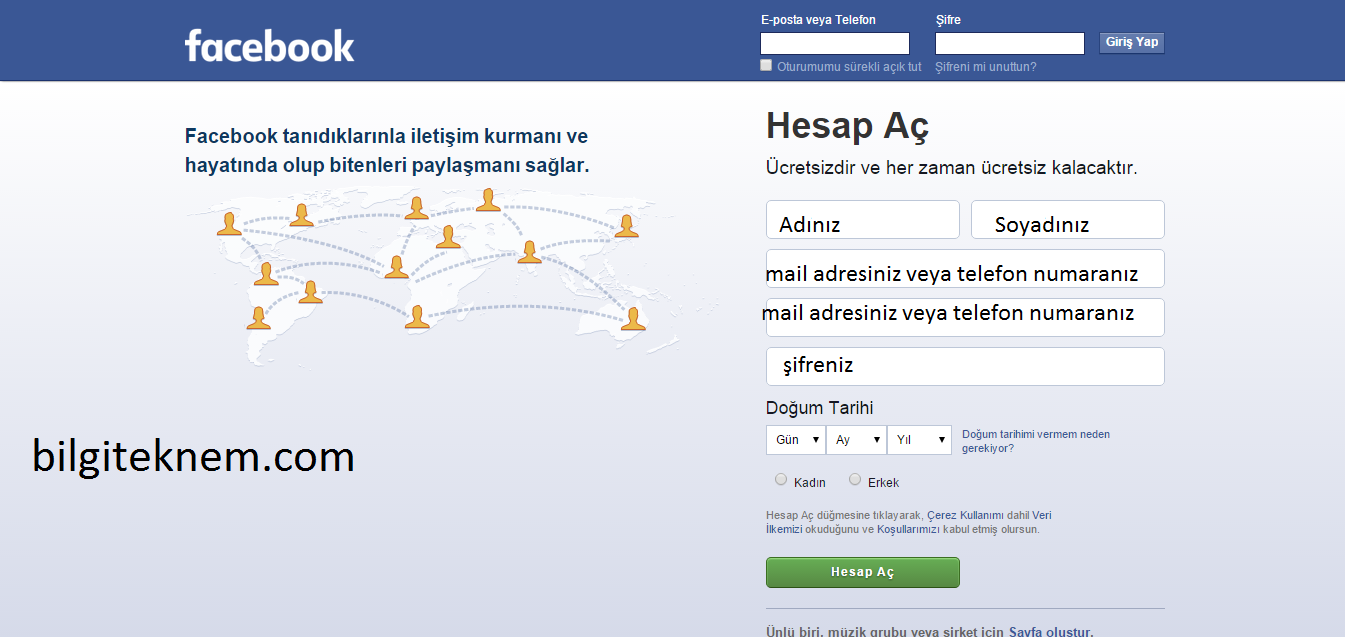
Task: Open Doğum tarihimi vermem neden gerekiyor link
Action: point(1036,441)
